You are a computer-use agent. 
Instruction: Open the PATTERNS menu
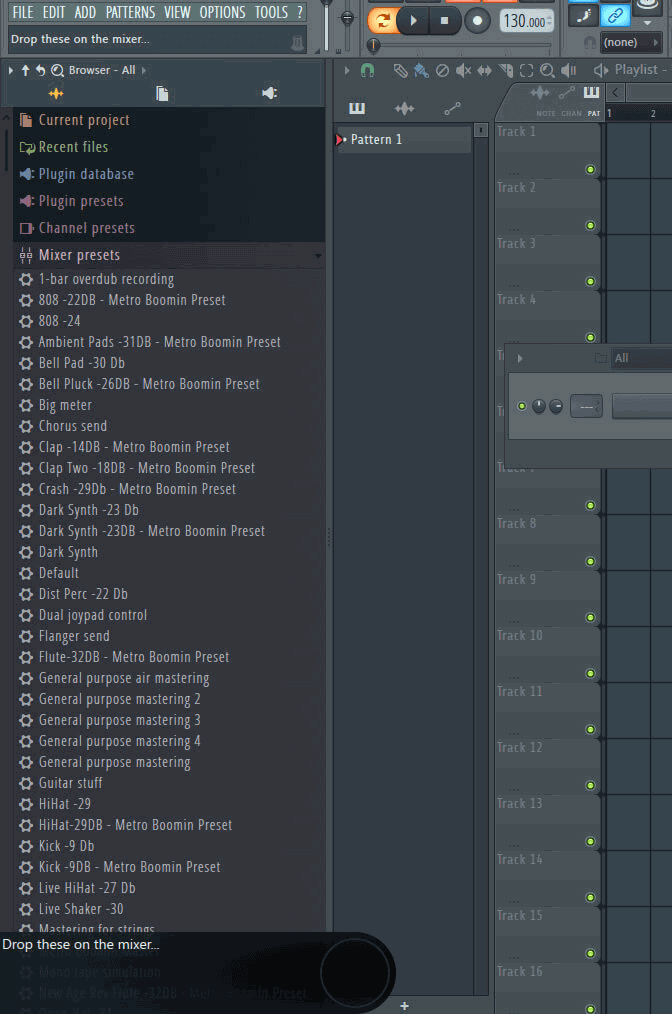130,12
